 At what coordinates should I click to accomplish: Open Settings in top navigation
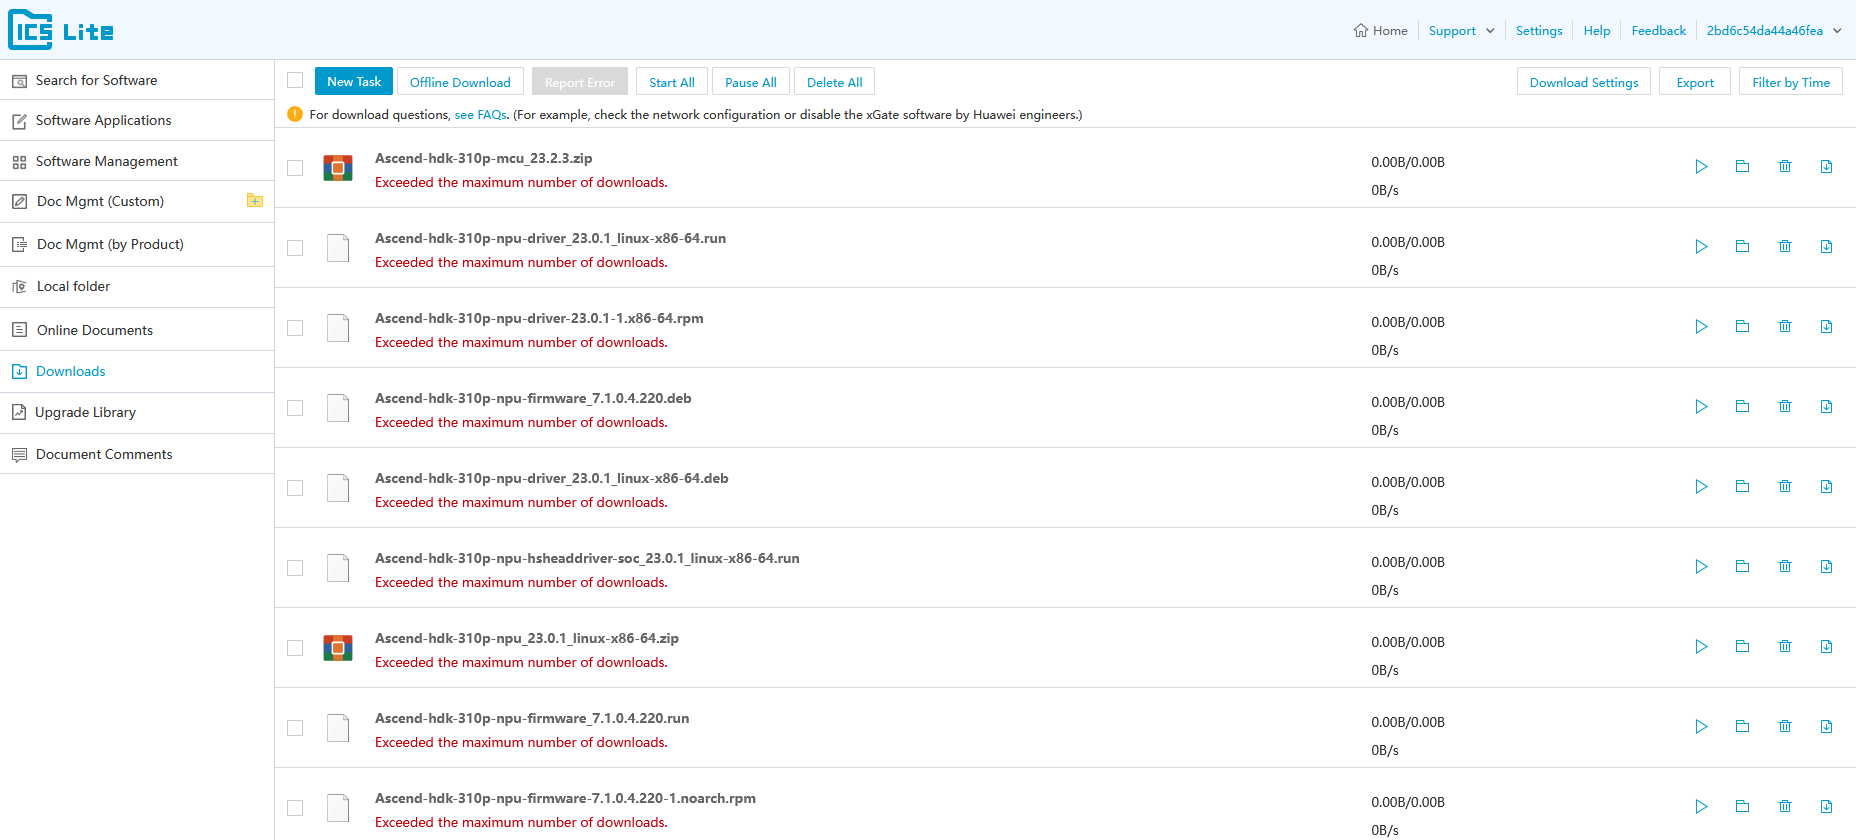[1539, 31]
